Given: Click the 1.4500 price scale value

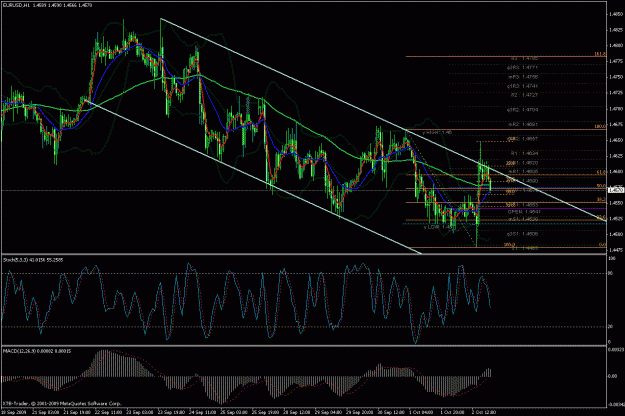Looking at the screenshot, I should coord(616,234).
